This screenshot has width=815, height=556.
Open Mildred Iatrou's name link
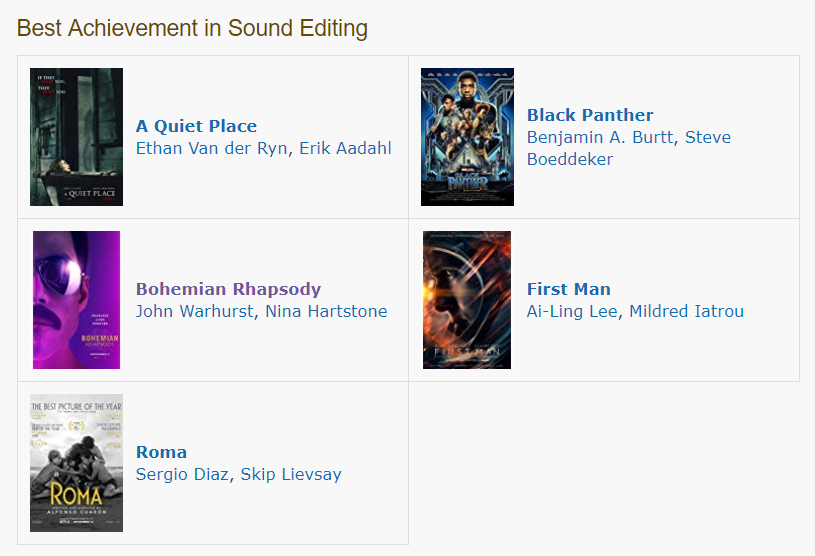click(x=687, y=311)
